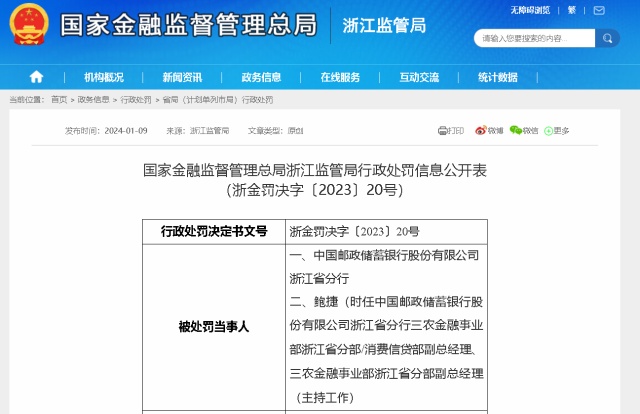
Task: Click the line 浙江省分行 in table
Action: click(319, 278)
